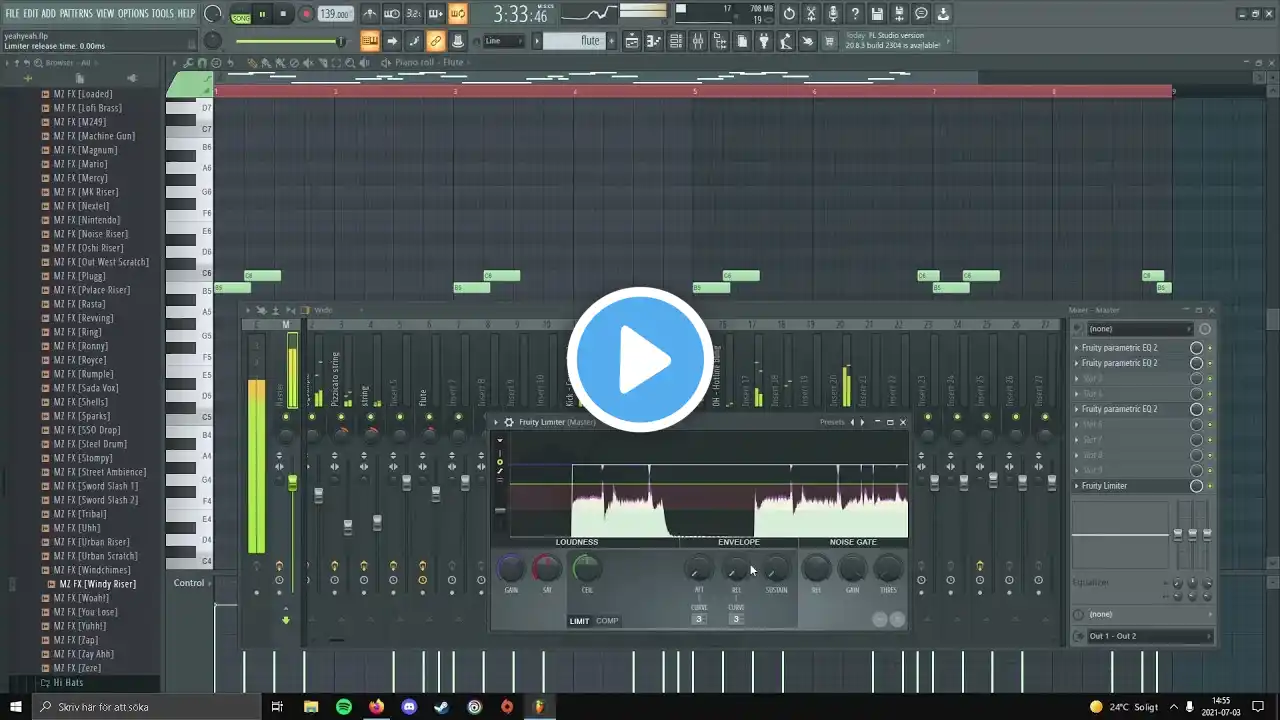
Task: Click the Fruity Limiter Presets label
Action: click(833, 422)
